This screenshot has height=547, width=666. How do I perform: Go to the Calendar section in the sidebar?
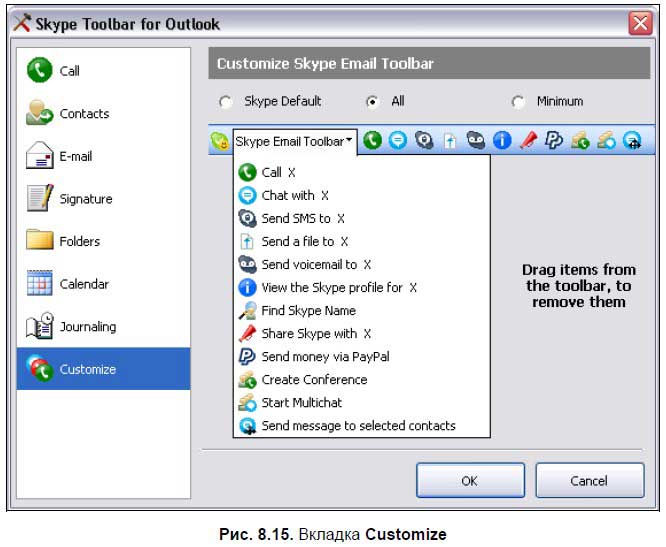click(x=104, y=284)
